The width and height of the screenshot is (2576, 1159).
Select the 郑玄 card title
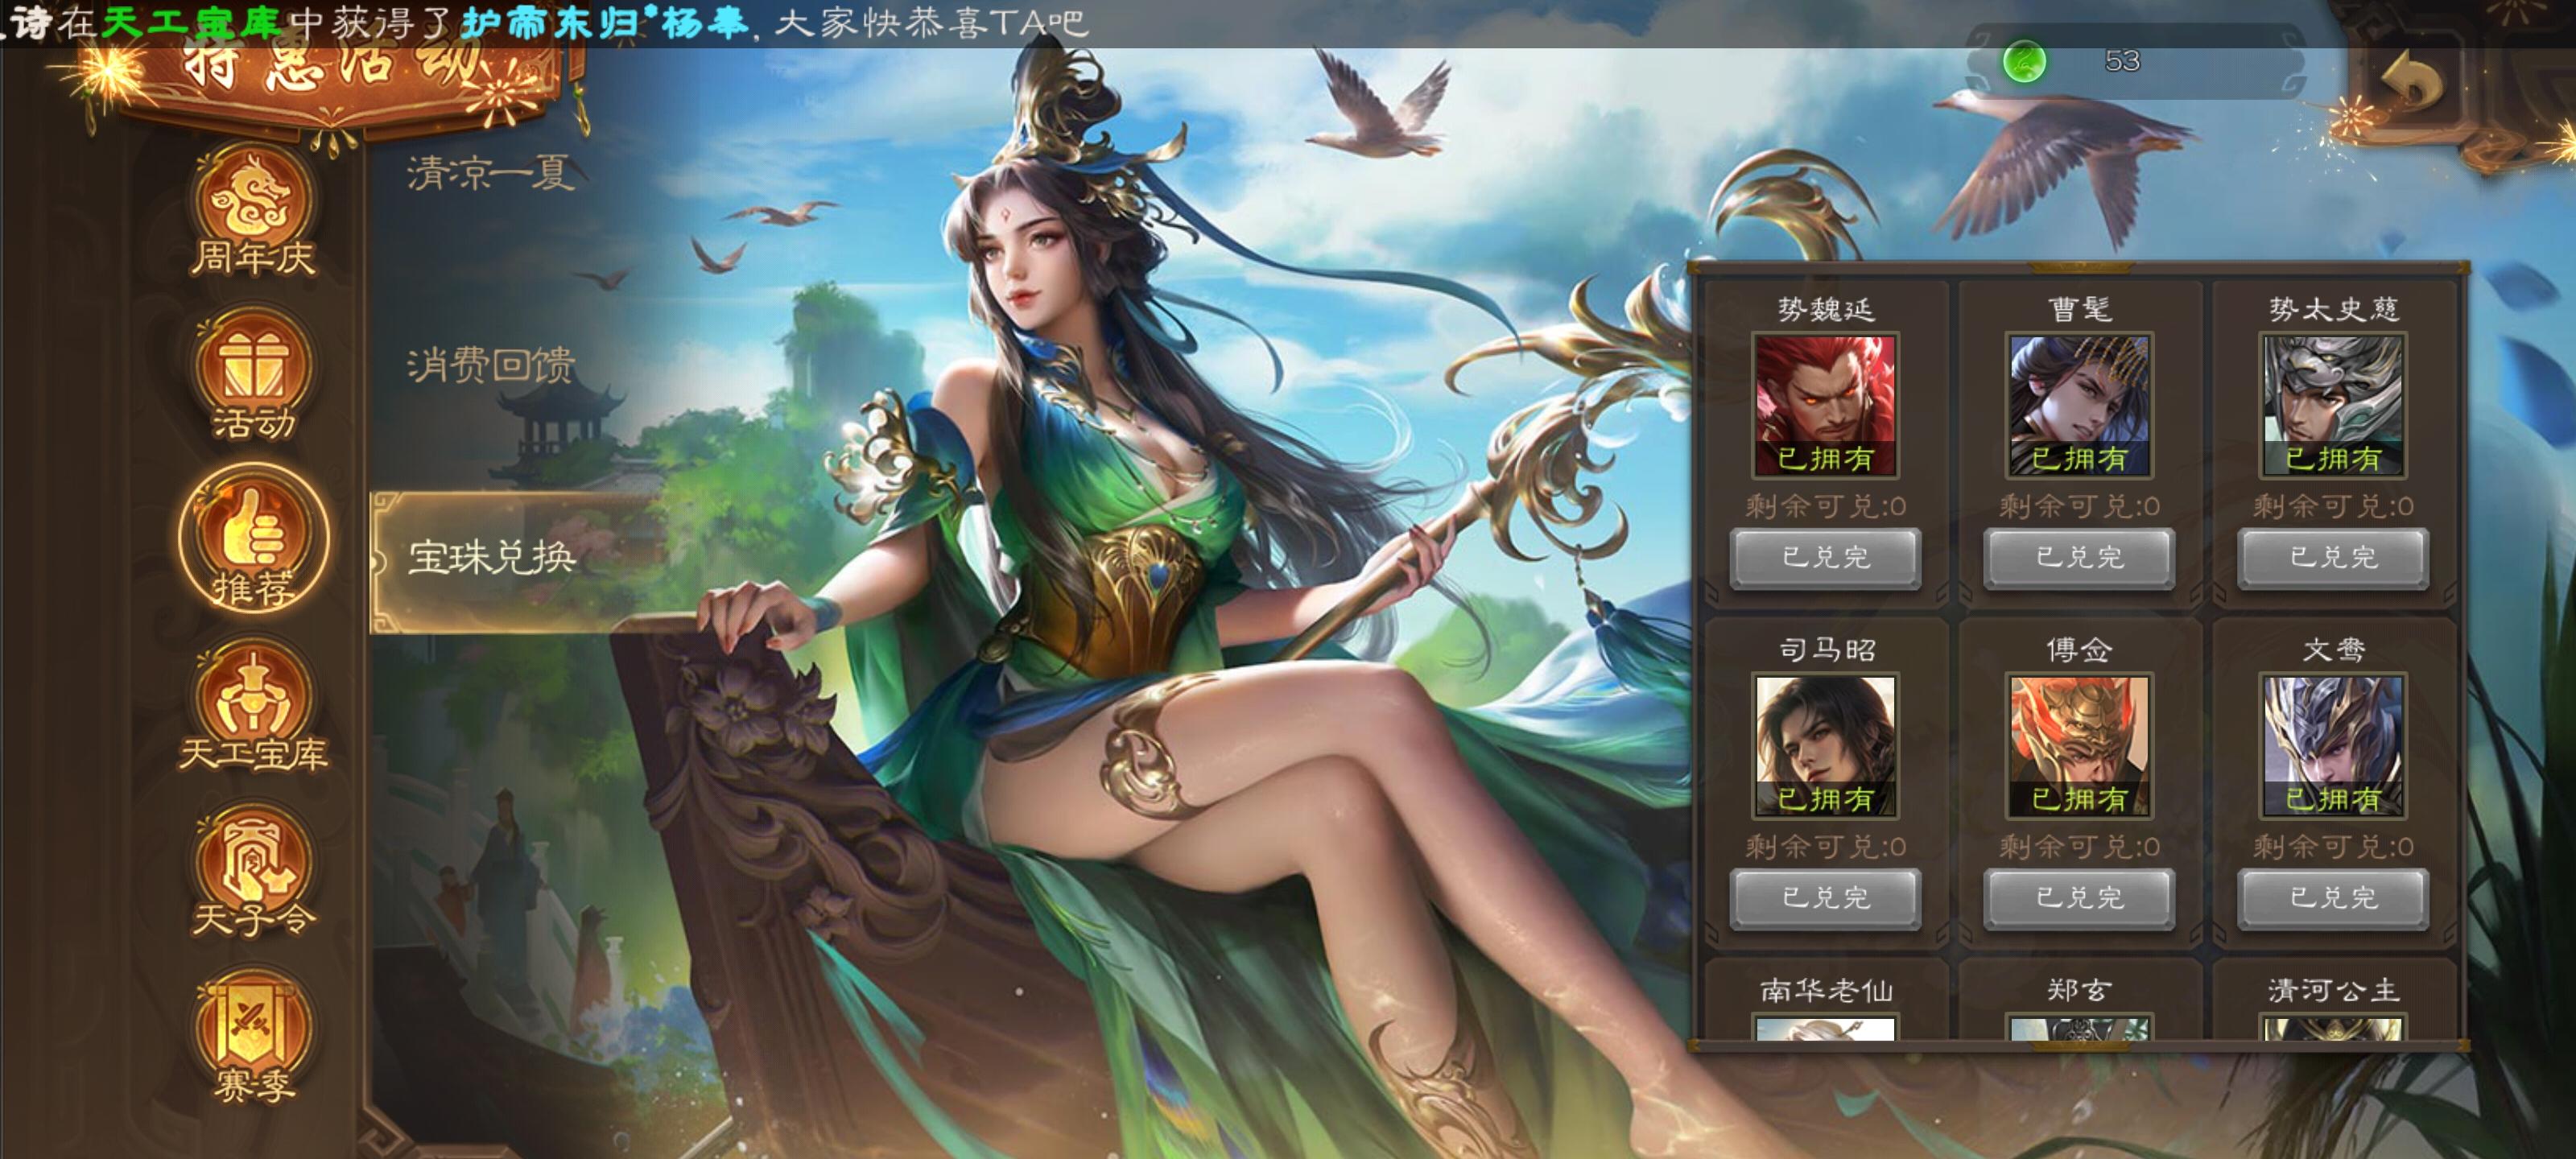pyautogui.click(x=2079, y=990)
